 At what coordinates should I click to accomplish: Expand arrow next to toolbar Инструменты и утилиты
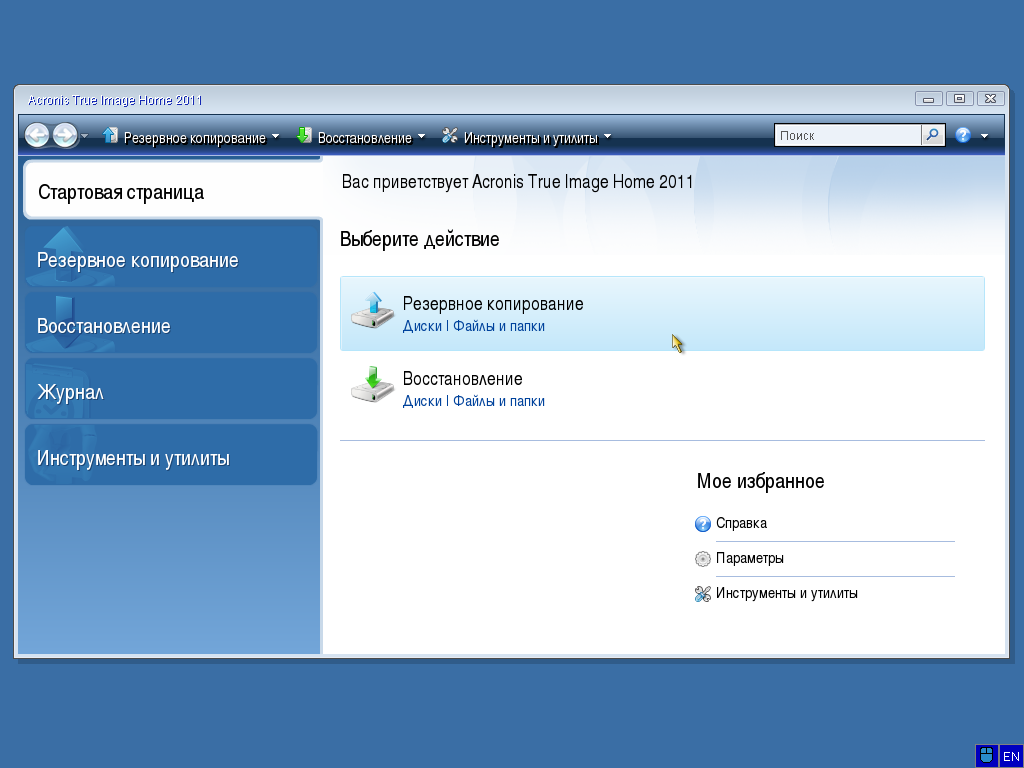click(607, 136)
